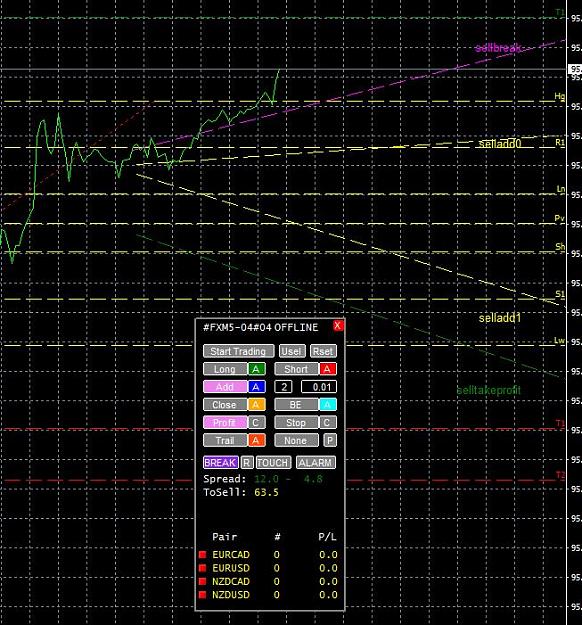
Task: Click the red square beside EURUSD
Action: click(203, 568)
